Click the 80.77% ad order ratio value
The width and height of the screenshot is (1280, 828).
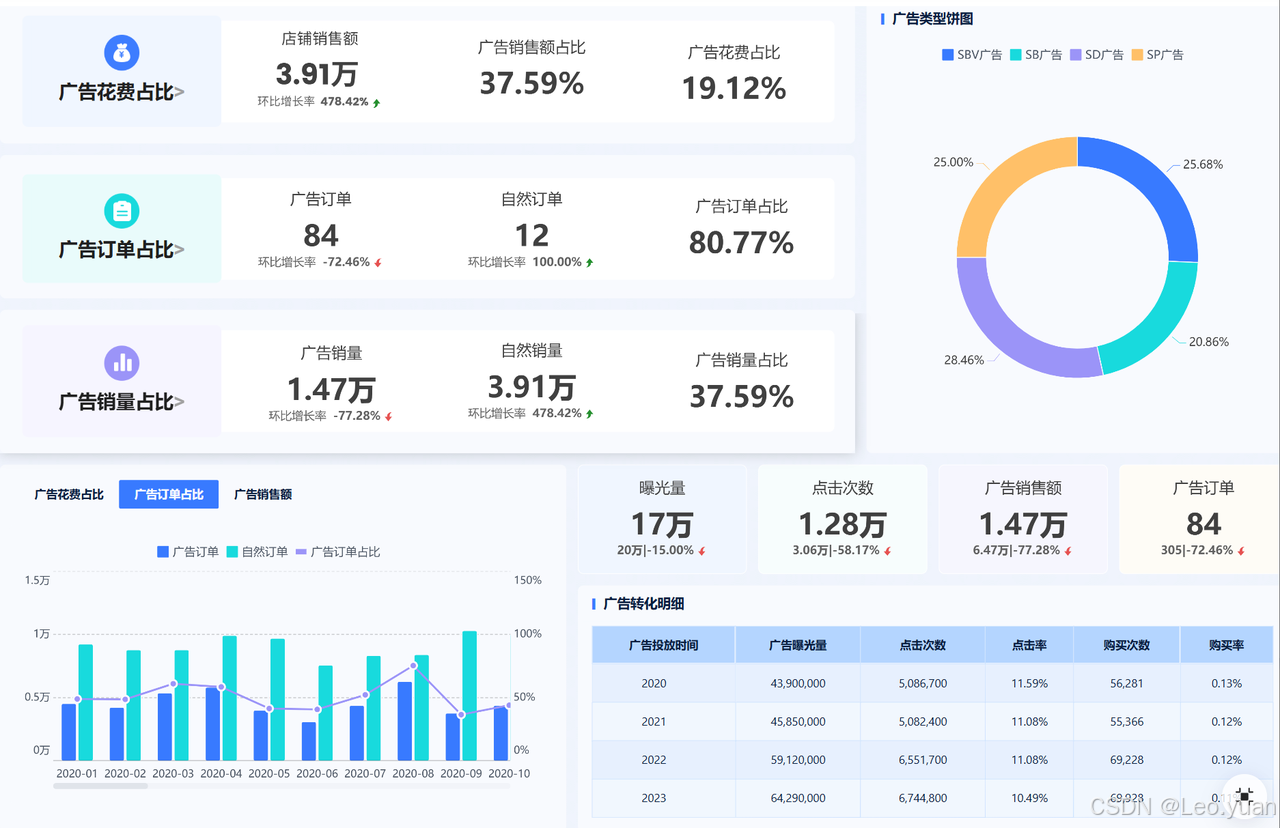tap(741, 242)
